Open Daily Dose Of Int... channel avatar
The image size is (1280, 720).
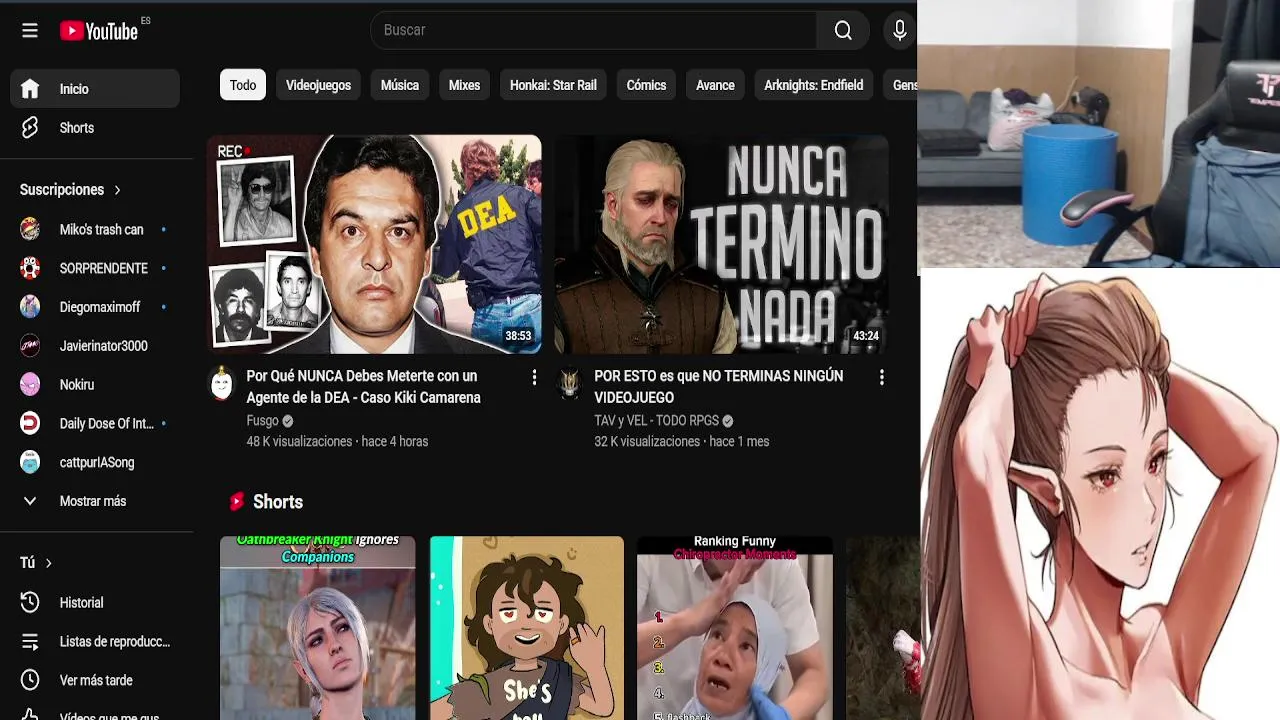(x=30, y=423)
